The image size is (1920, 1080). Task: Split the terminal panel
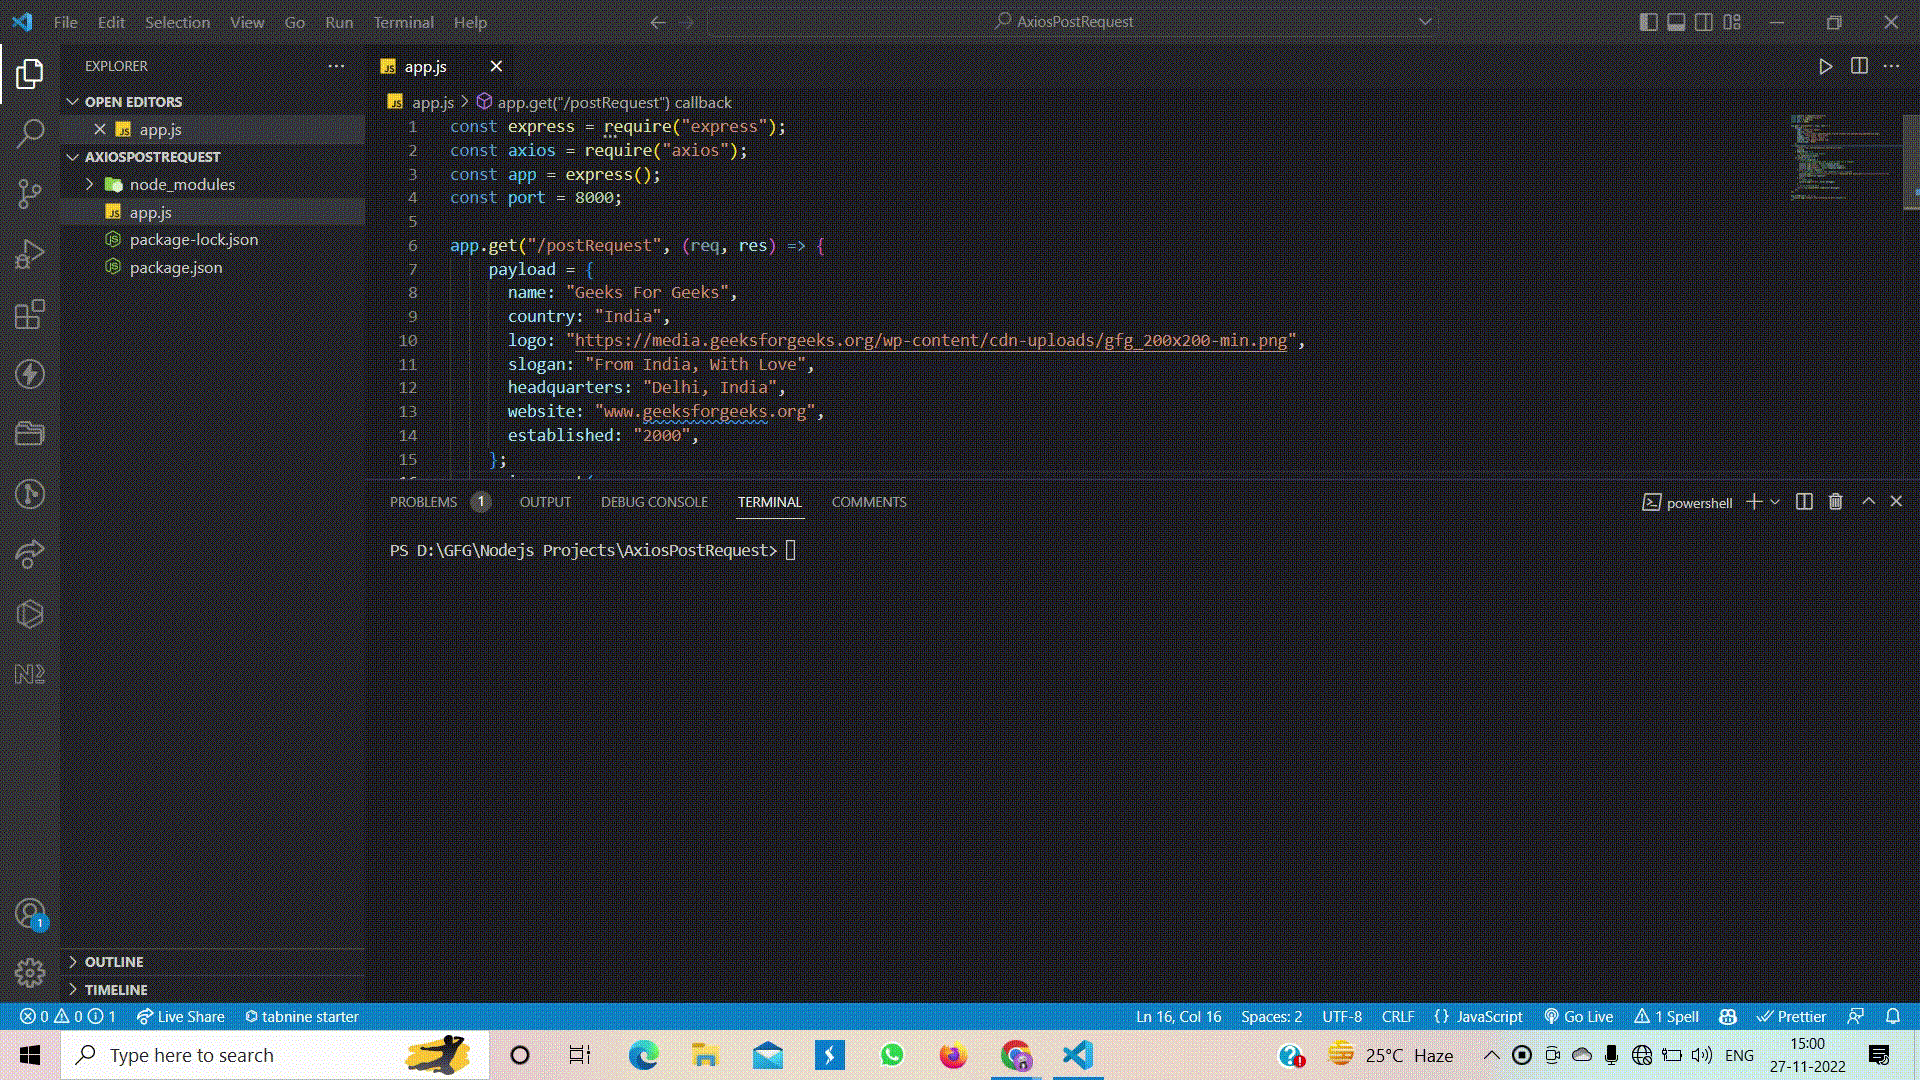1804,502
